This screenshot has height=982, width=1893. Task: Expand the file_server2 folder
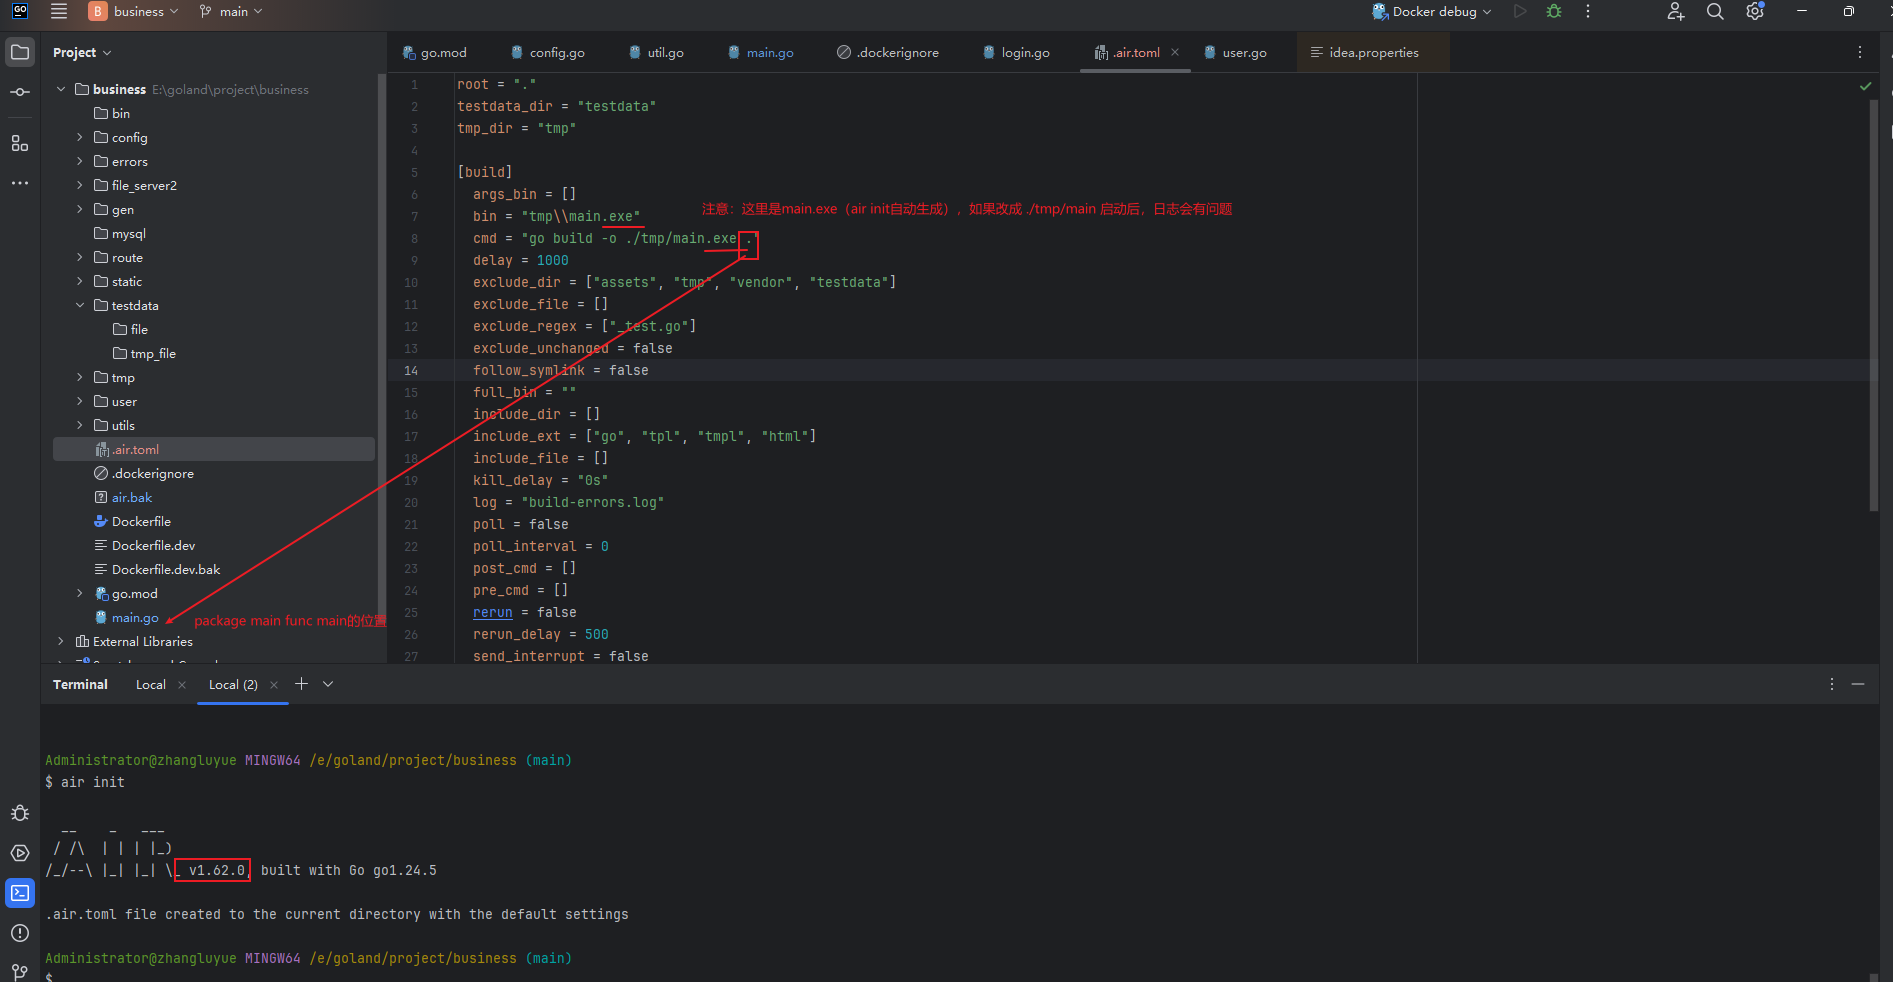coord(80,185)
